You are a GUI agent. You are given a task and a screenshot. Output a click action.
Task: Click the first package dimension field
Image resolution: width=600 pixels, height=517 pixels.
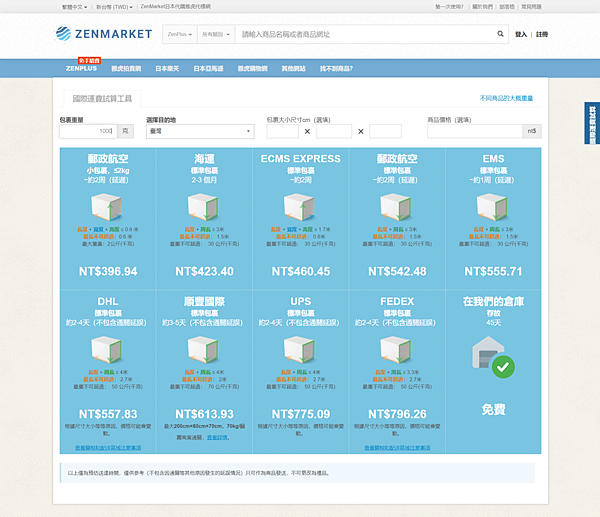282,131
